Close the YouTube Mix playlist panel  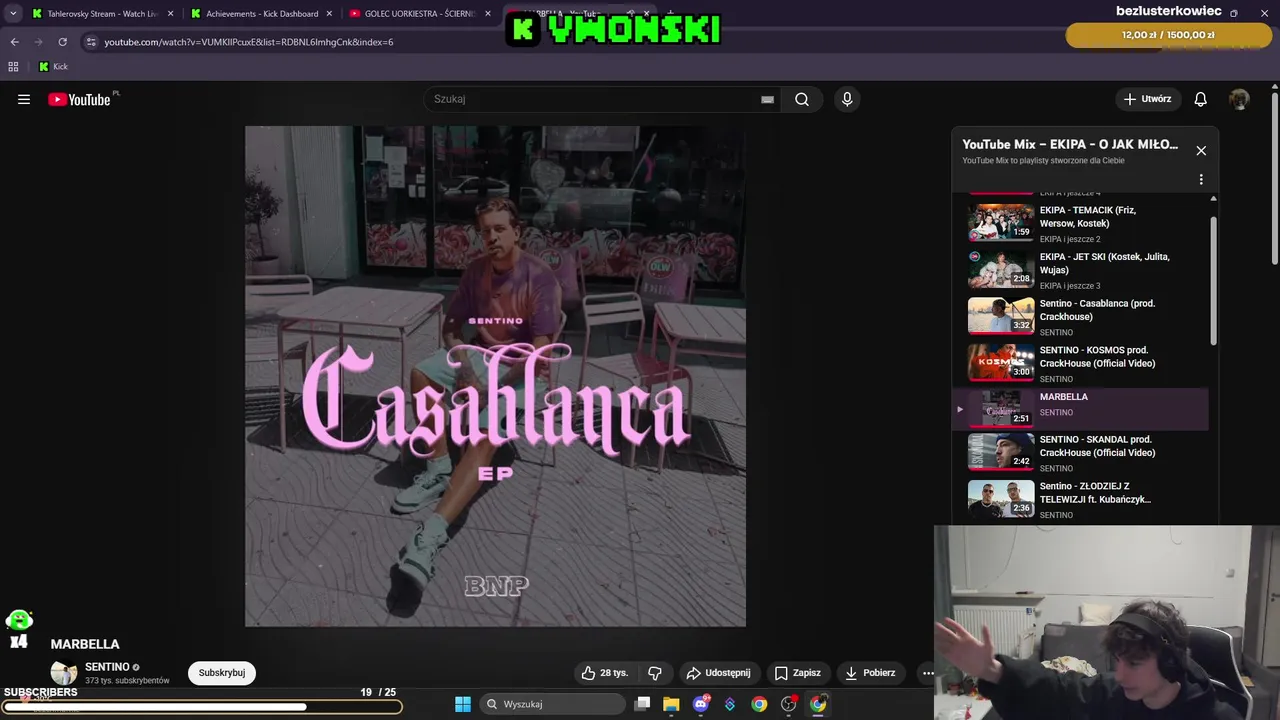(1201, 151)
